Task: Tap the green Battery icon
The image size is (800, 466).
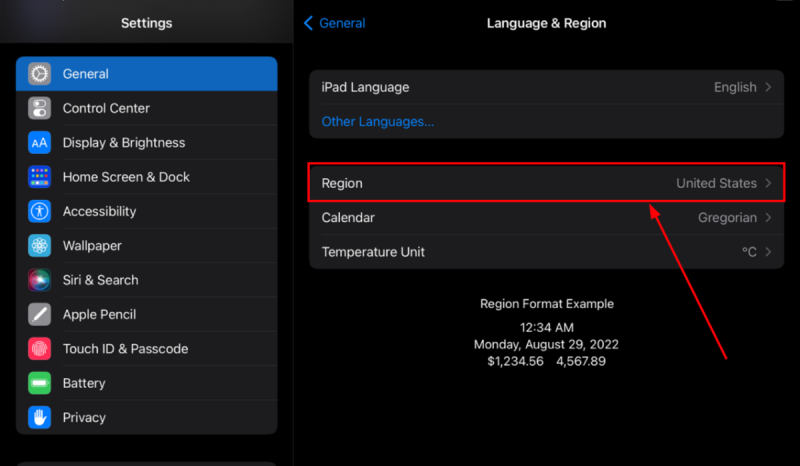Action: (40, 383)
